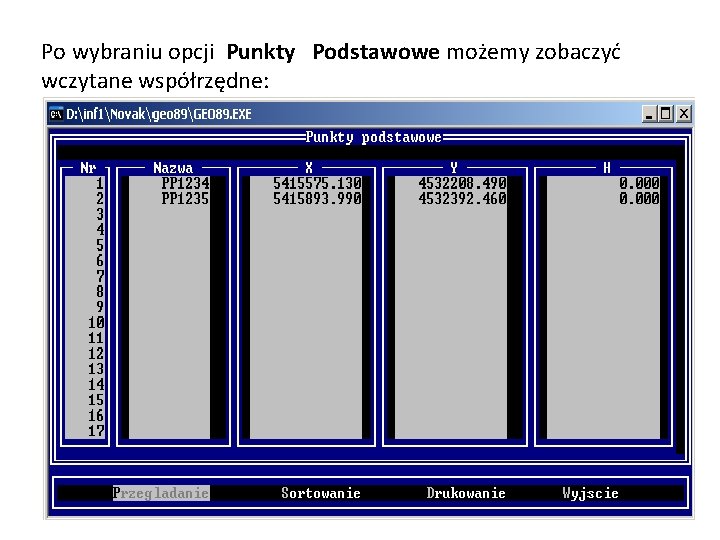Click row number 9 in Nr column
This screenshot has height=540, width=720.
[100, 307]
